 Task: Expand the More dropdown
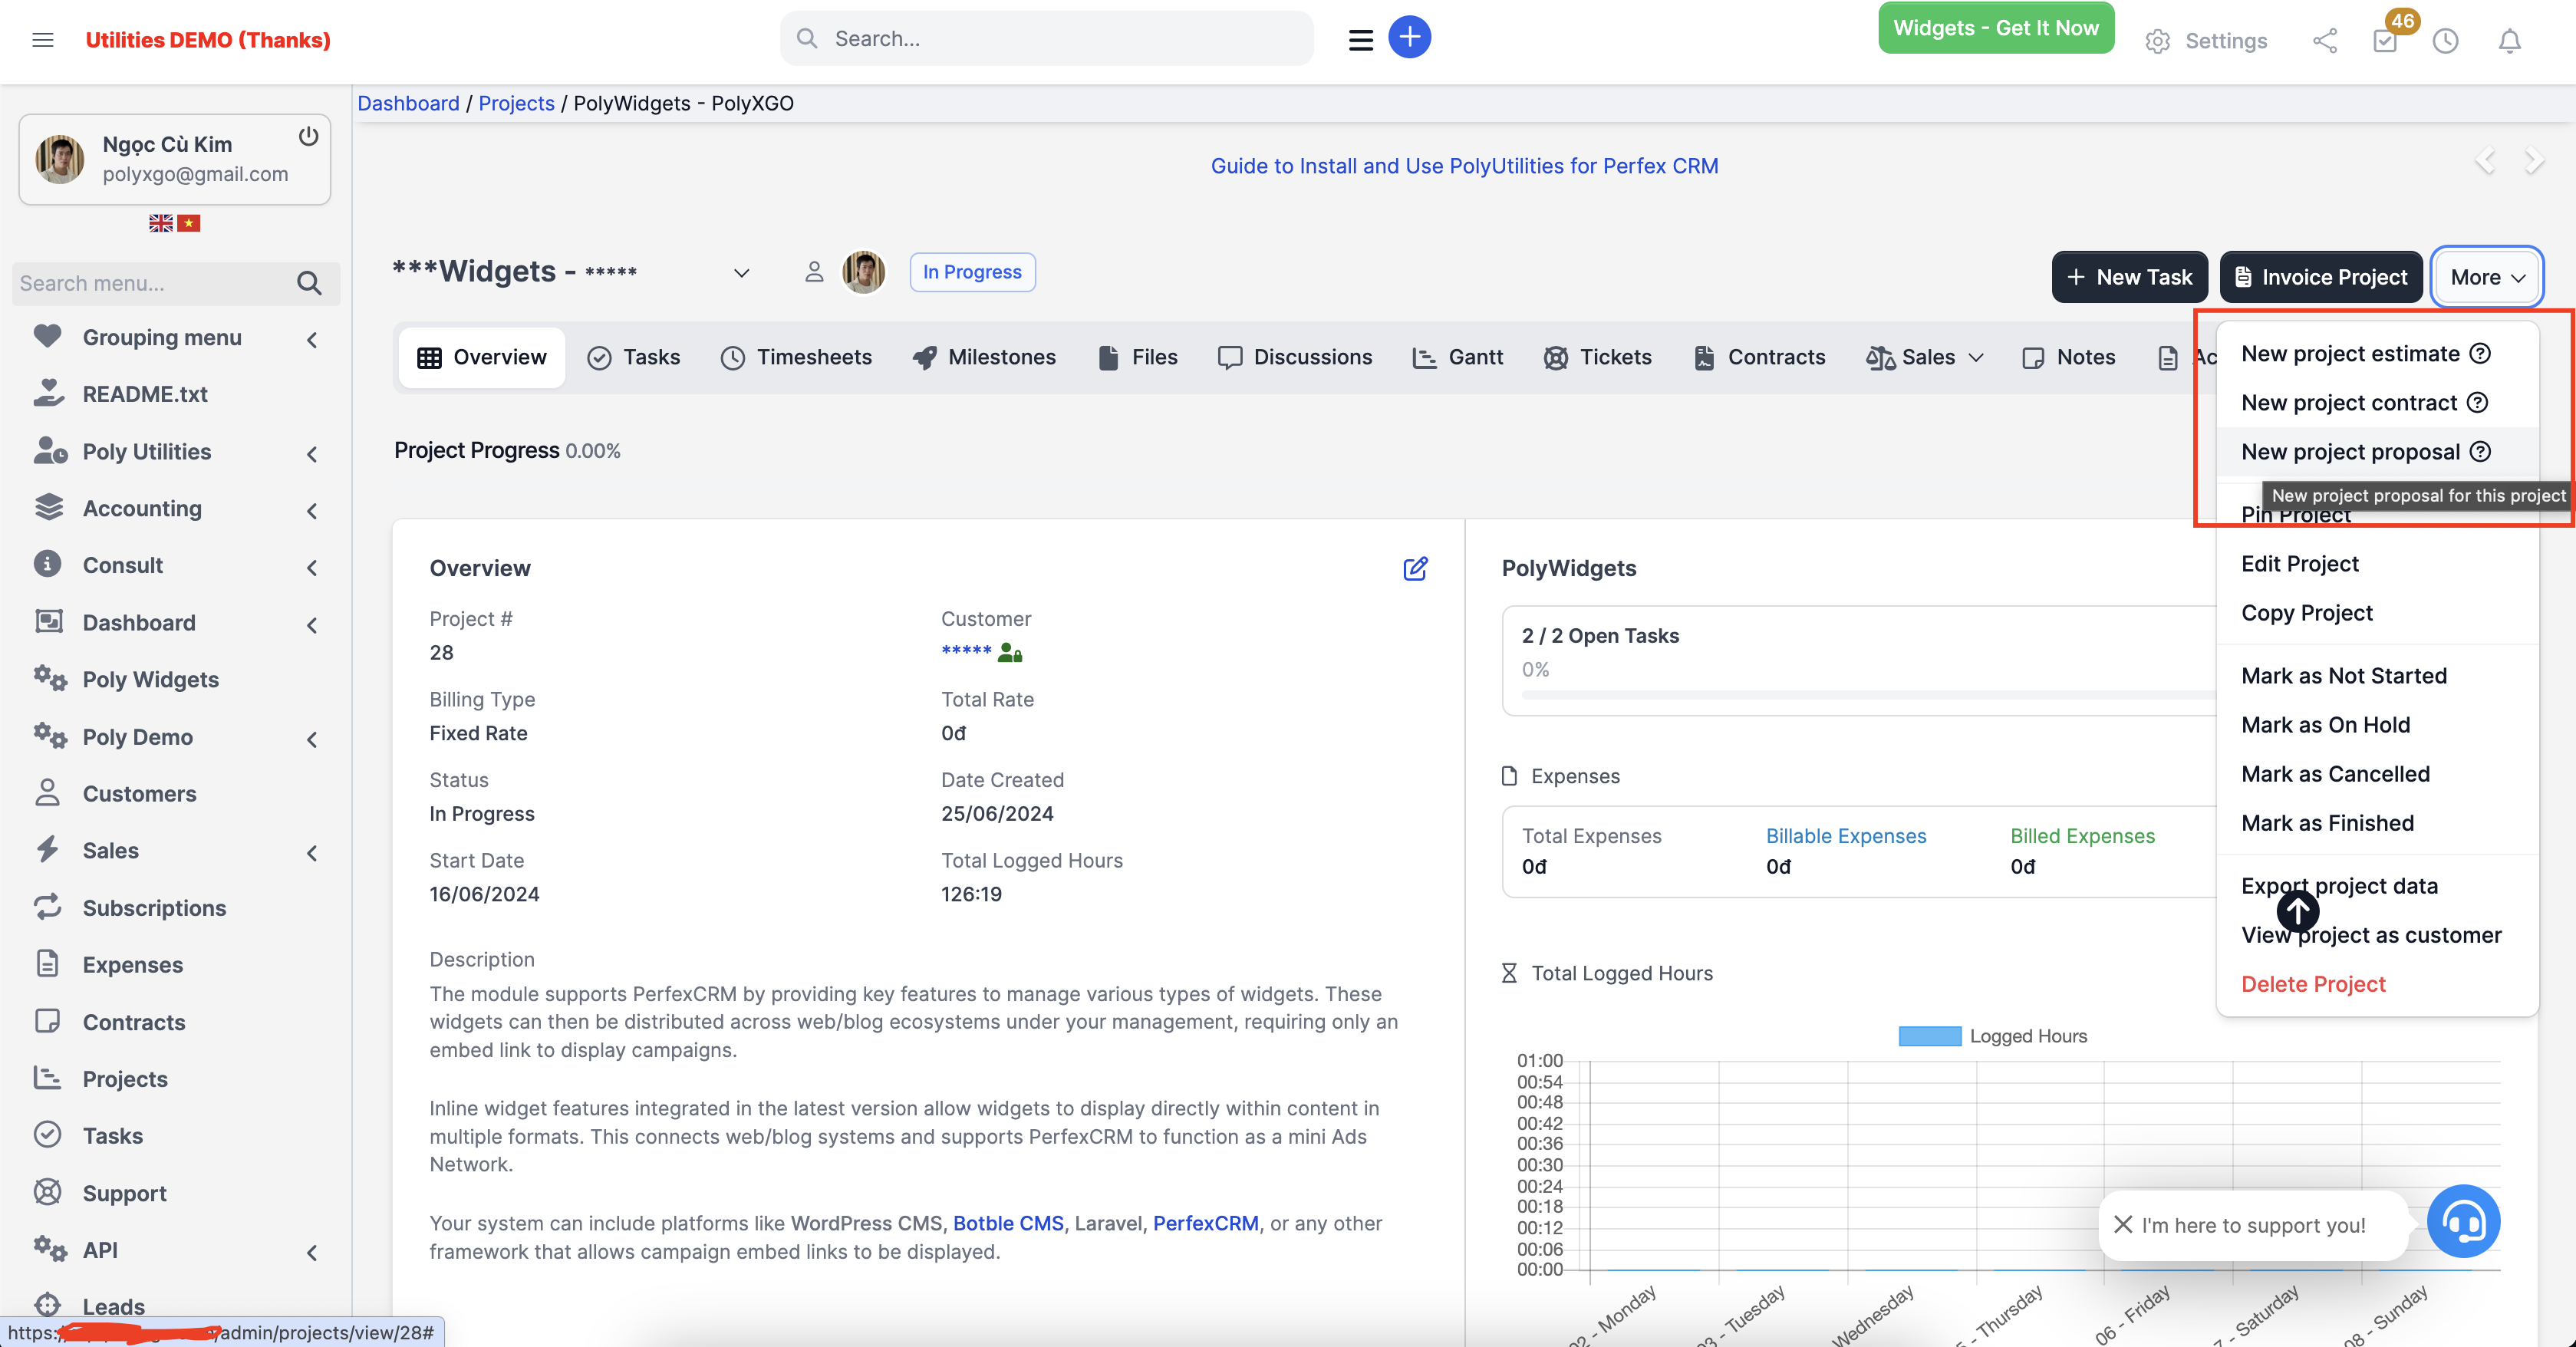pos(2487,277)
